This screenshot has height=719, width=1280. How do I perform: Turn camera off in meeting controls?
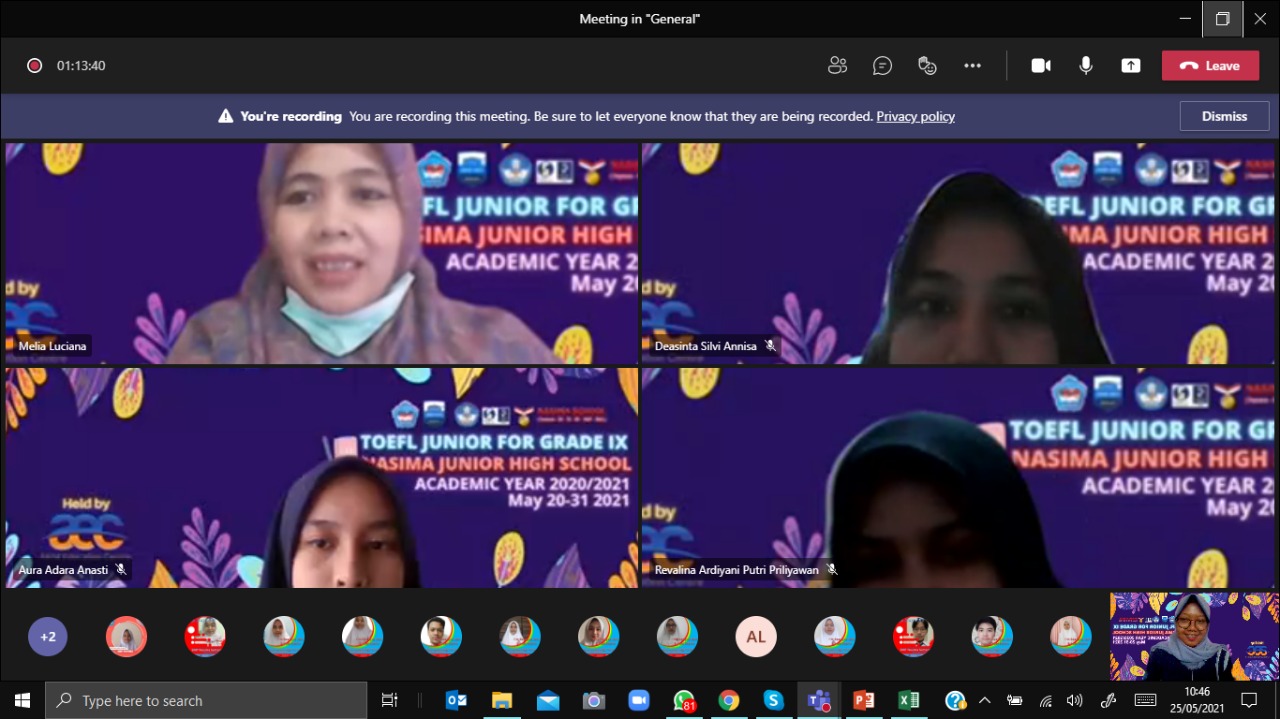(1041, 66)
